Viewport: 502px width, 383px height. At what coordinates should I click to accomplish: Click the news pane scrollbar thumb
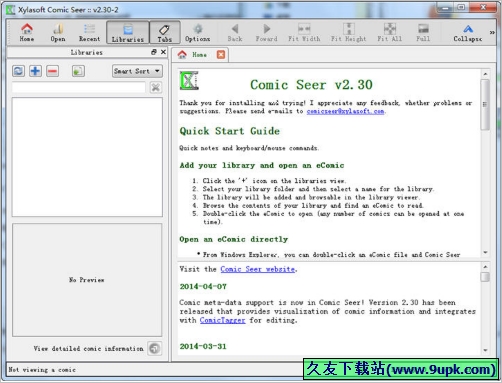485,277
